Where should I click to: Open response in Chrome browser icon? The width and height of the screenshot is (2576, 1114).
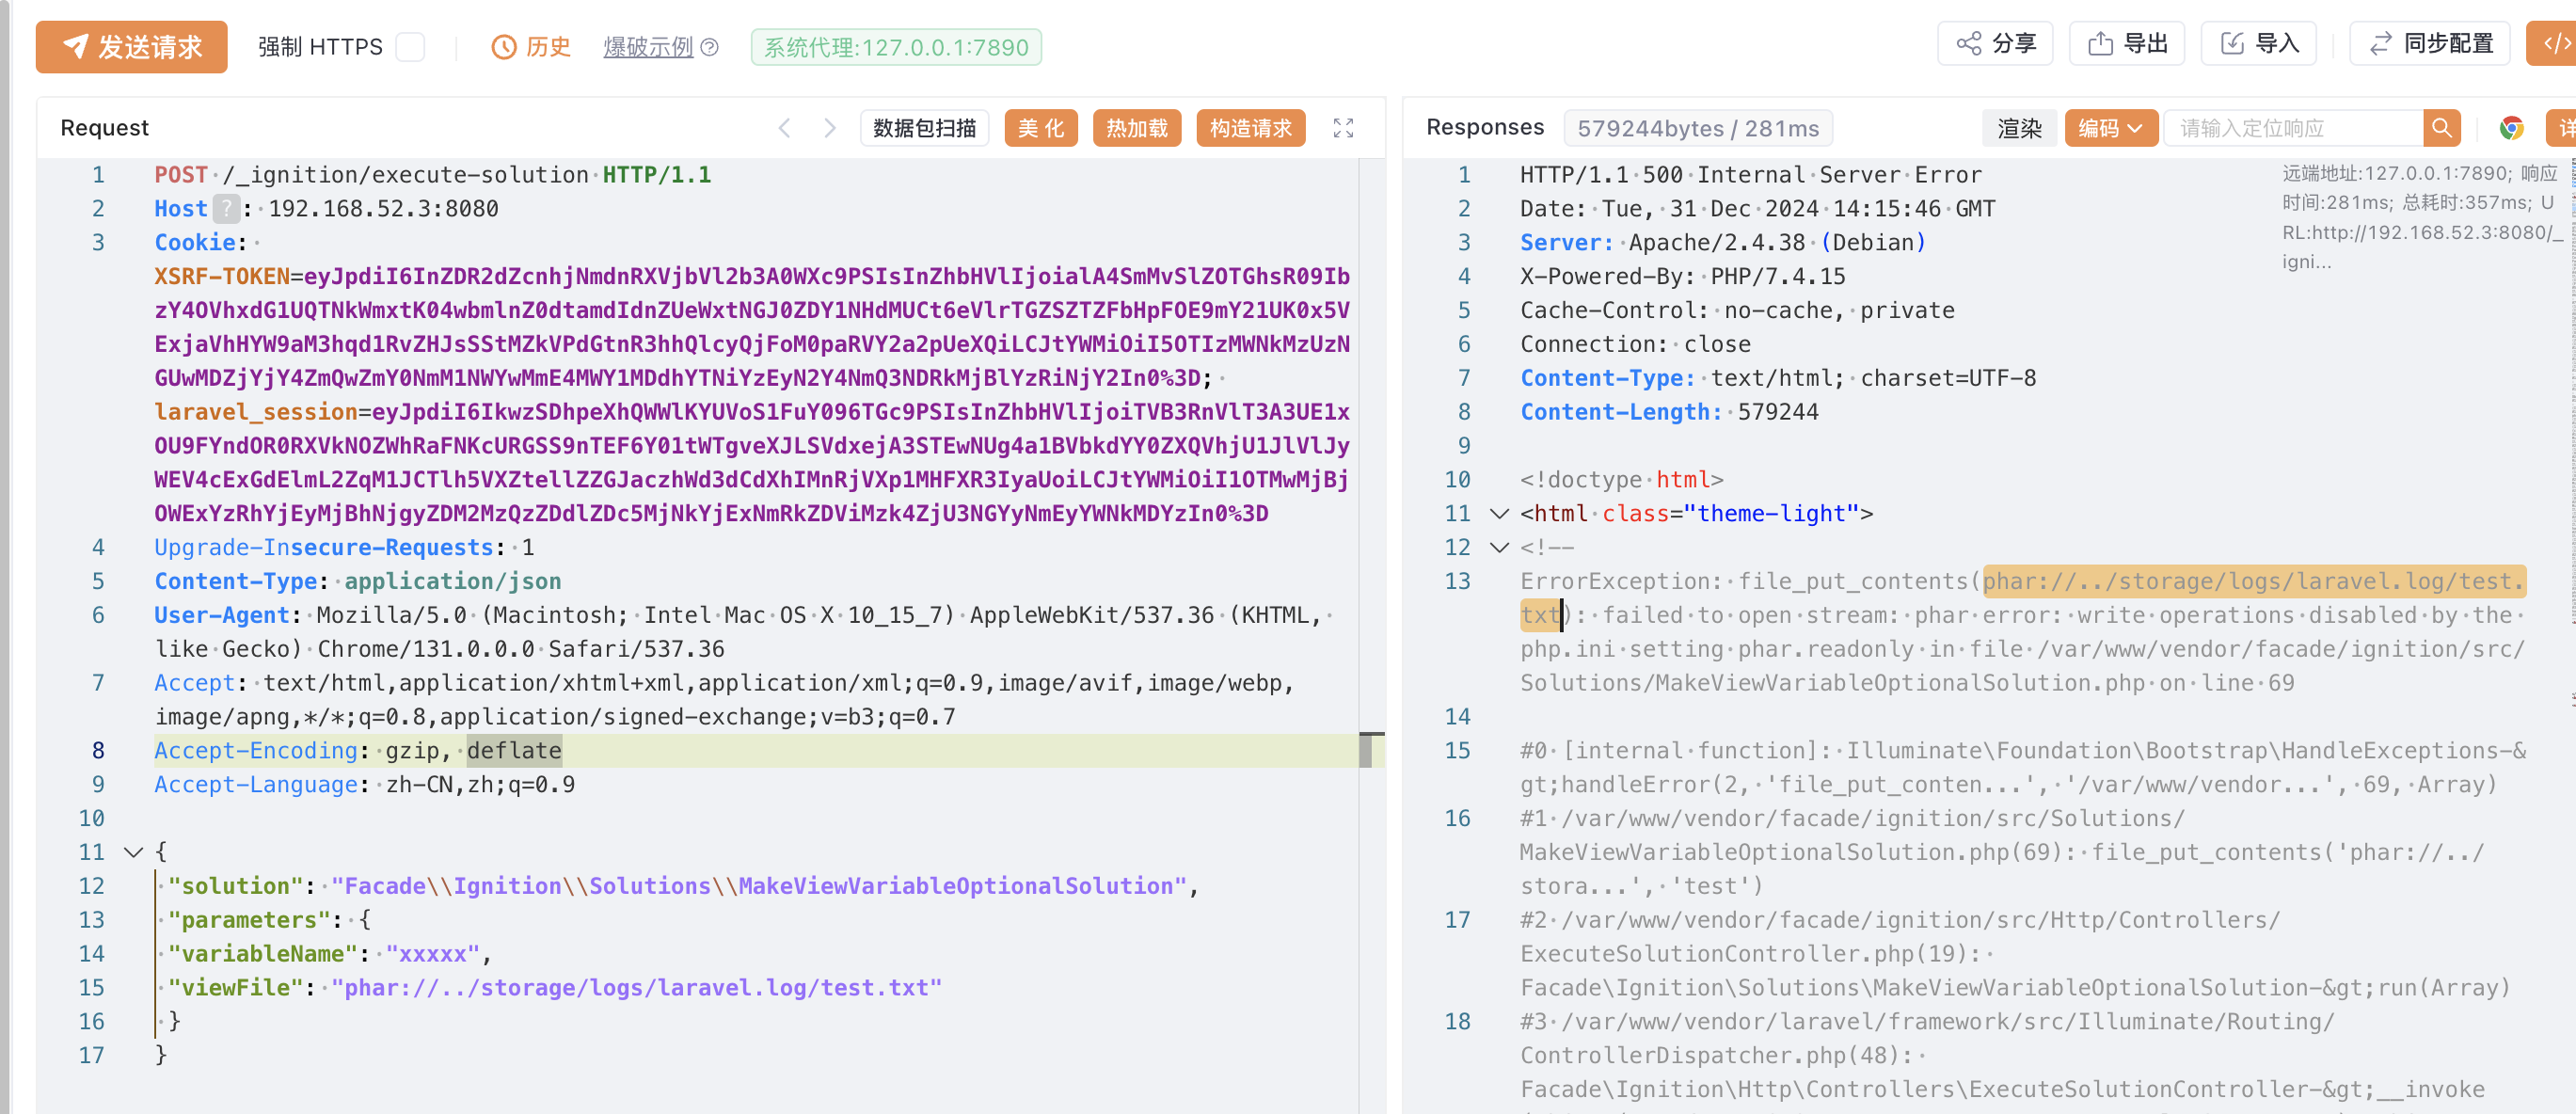(2511, 128)
